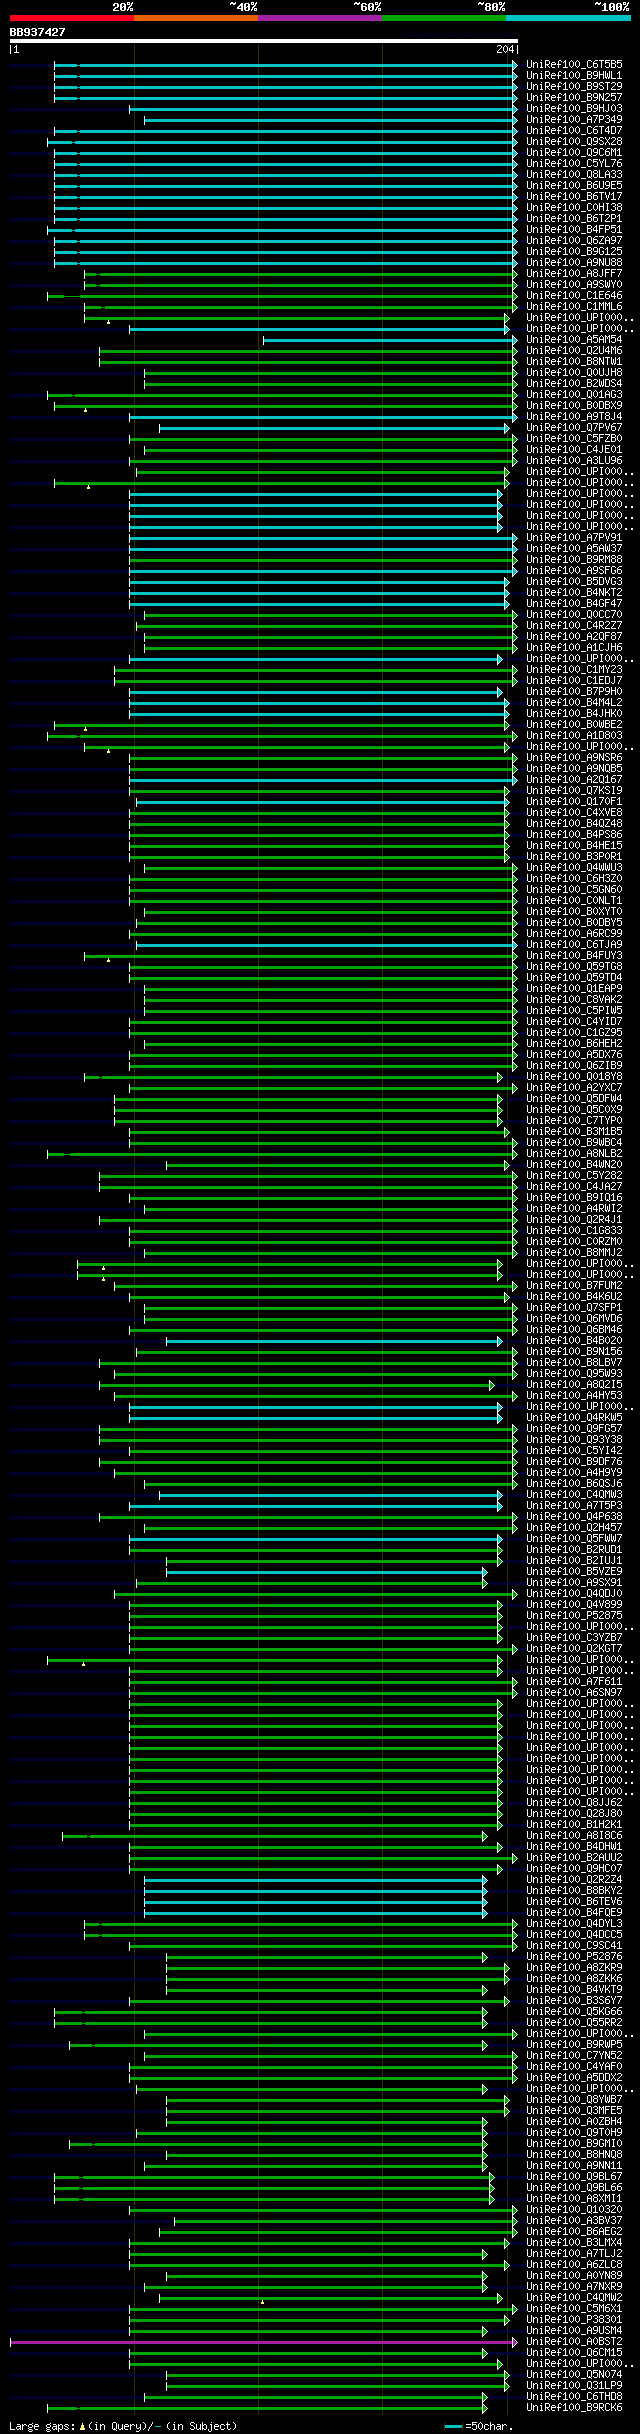Click the =50char. scale legend

pyautogui.click(x=479, y=2427)
